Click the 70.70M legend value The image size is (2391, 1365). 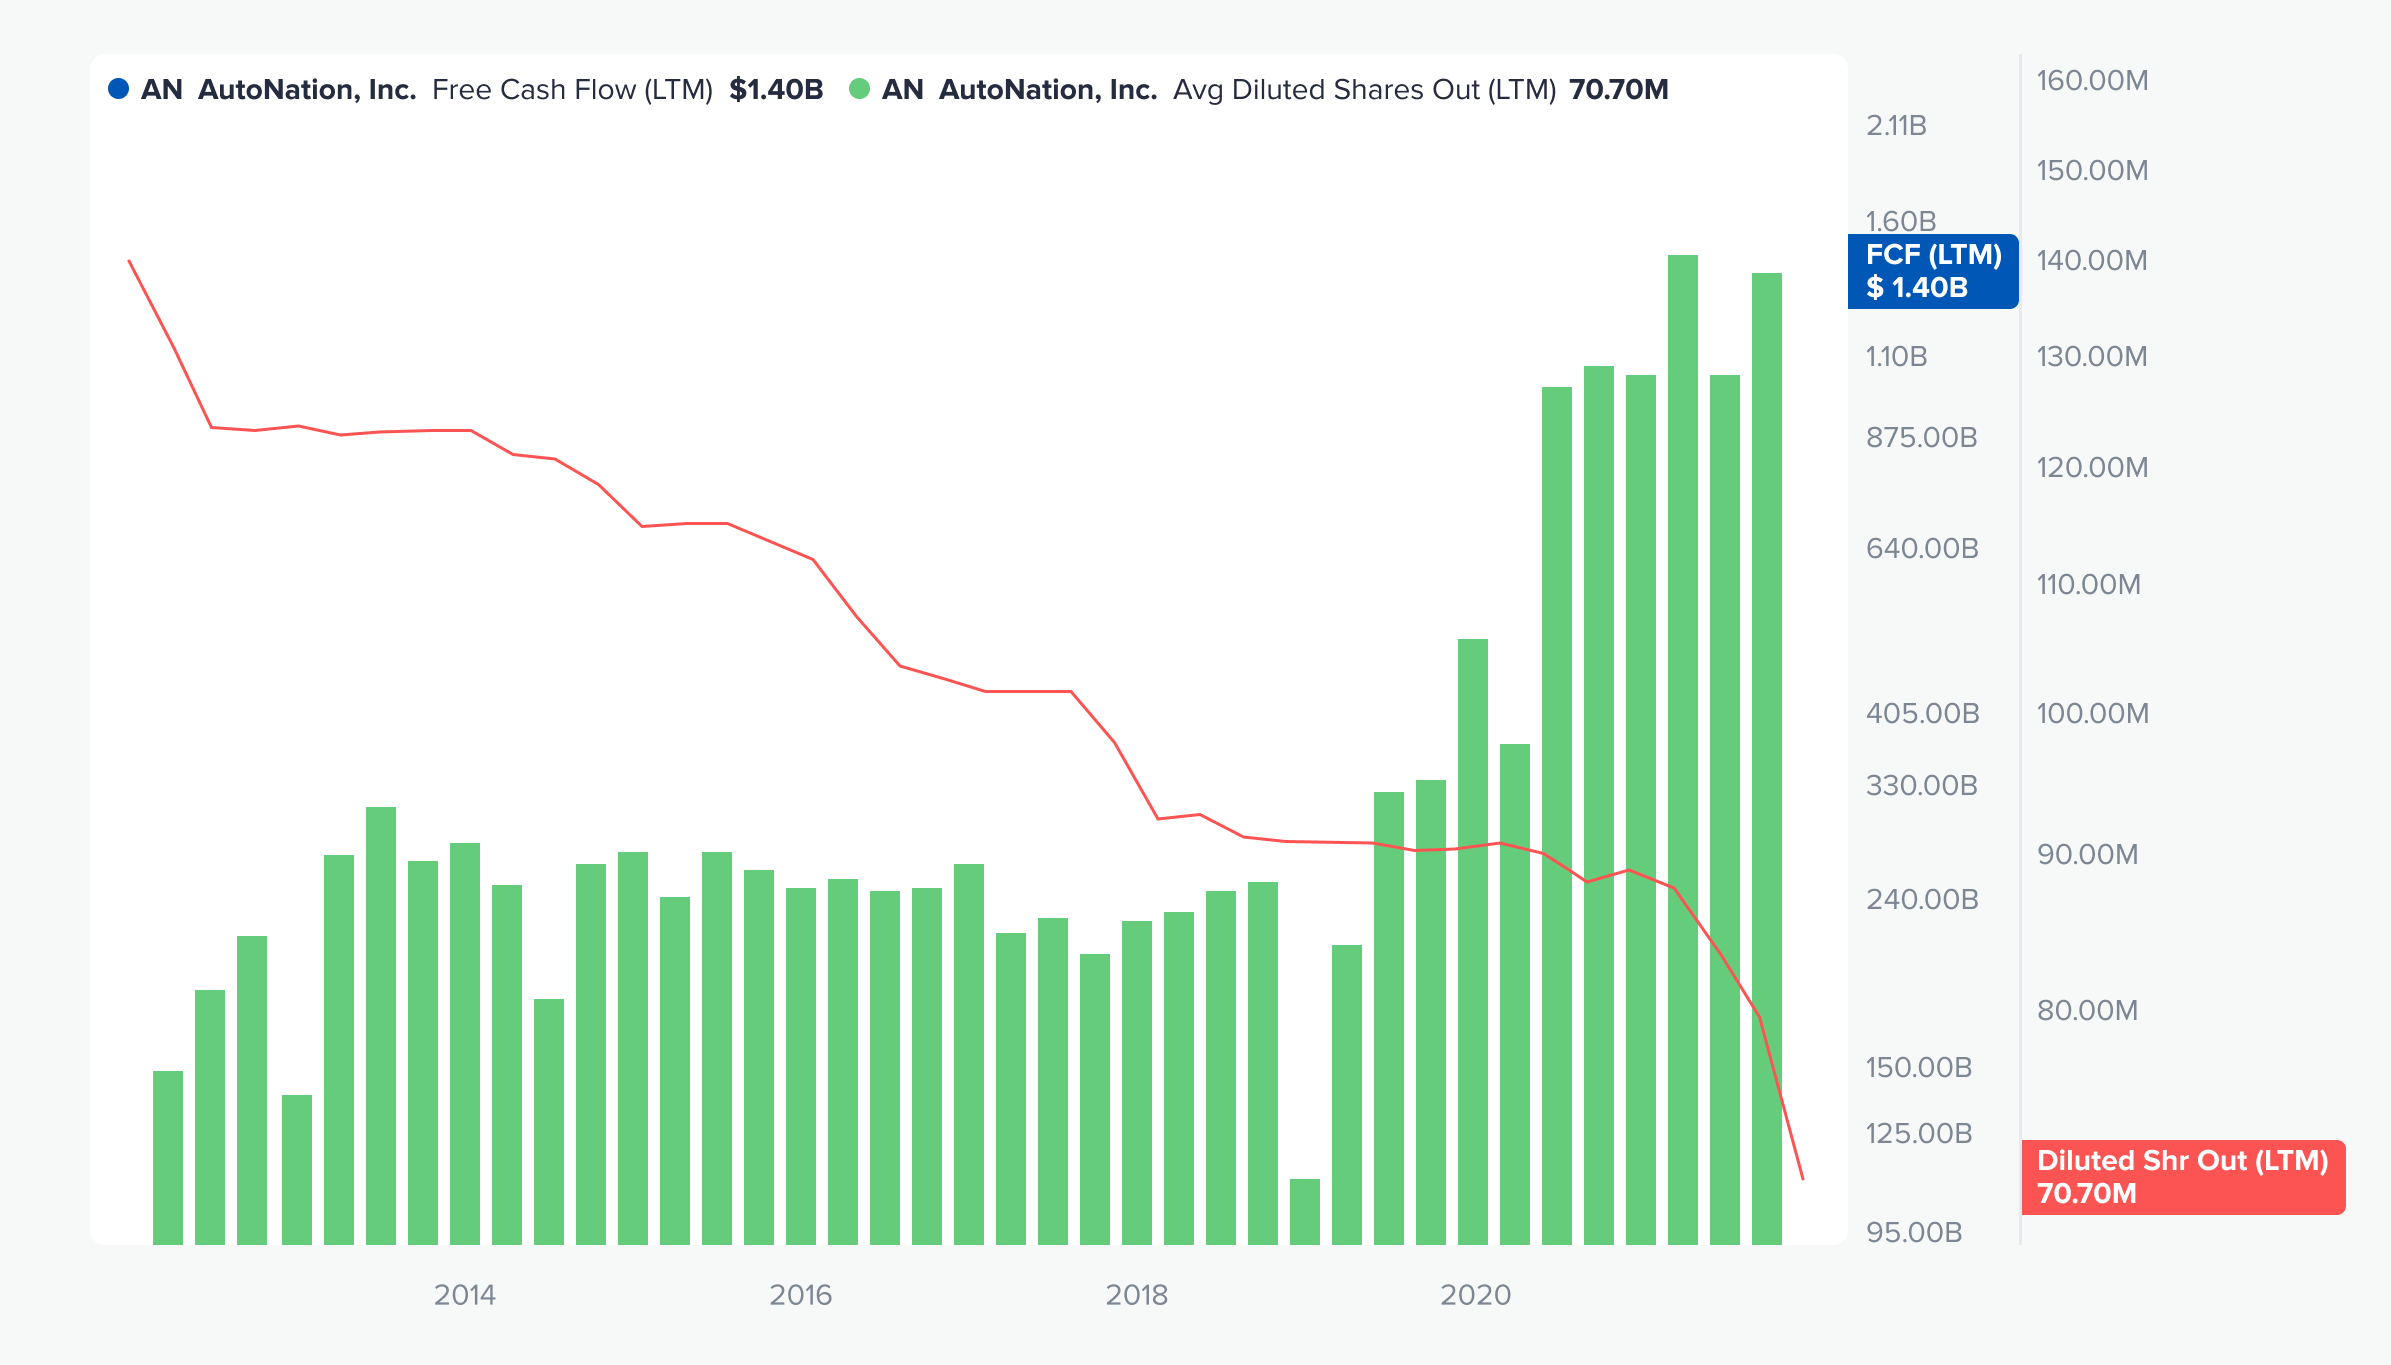coord(1619,90)
